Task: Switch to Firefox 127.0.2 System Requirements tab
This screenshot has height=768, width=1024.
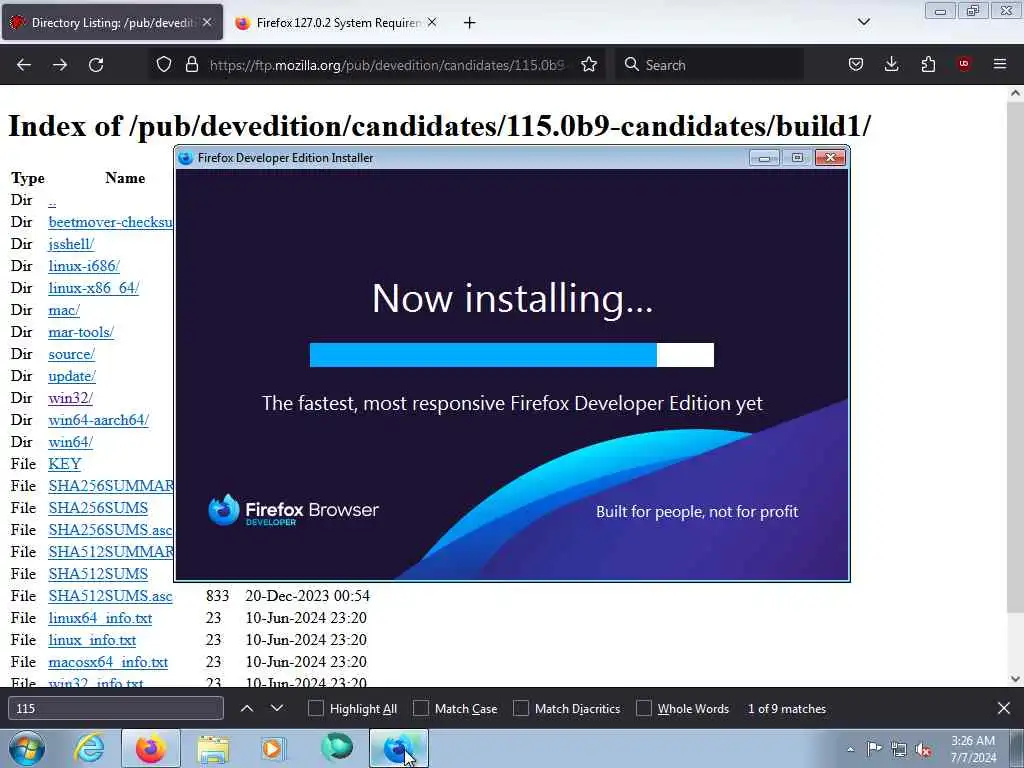Action: click(337, 22)
